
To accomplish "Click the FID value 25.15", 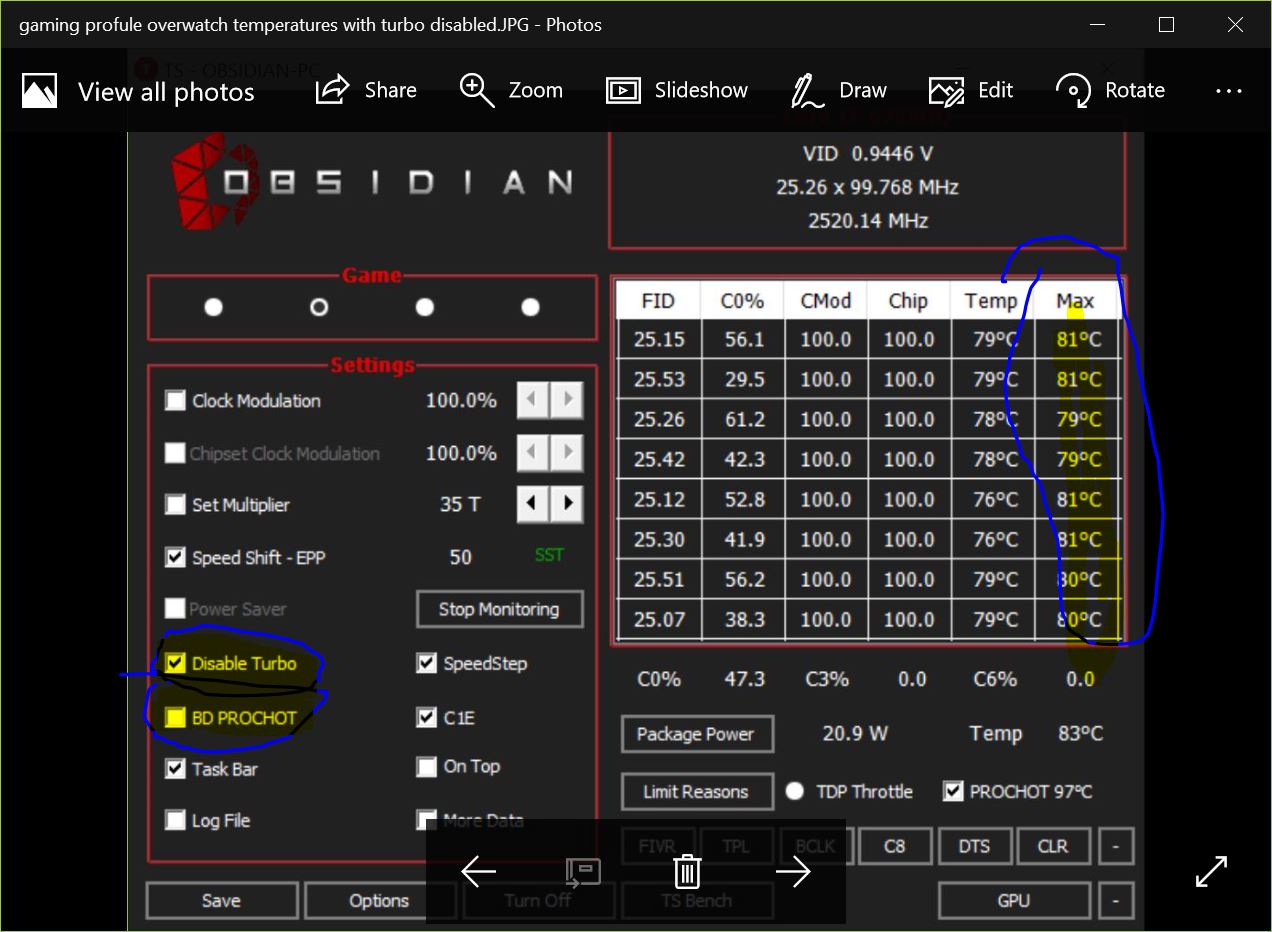I will click(x=658, y=340).
